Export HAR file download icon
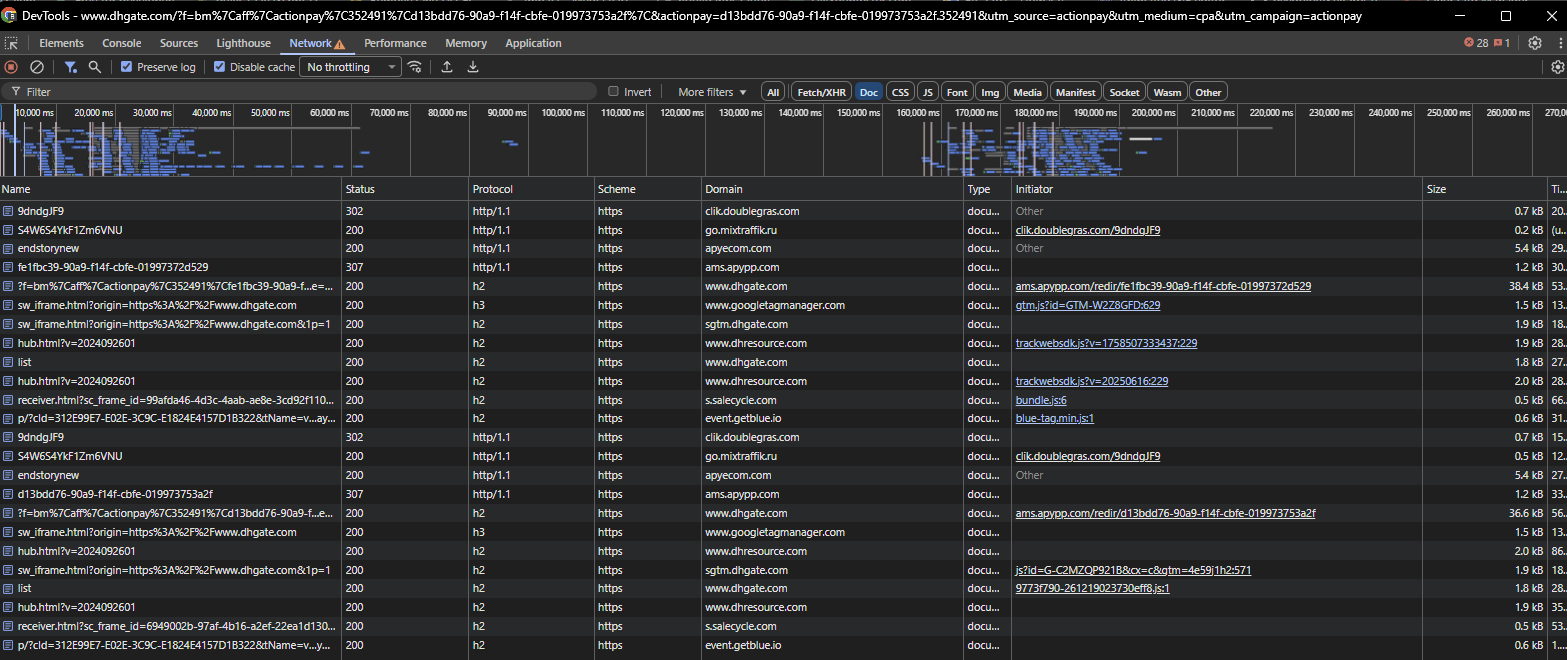 [x=473, y=67]
